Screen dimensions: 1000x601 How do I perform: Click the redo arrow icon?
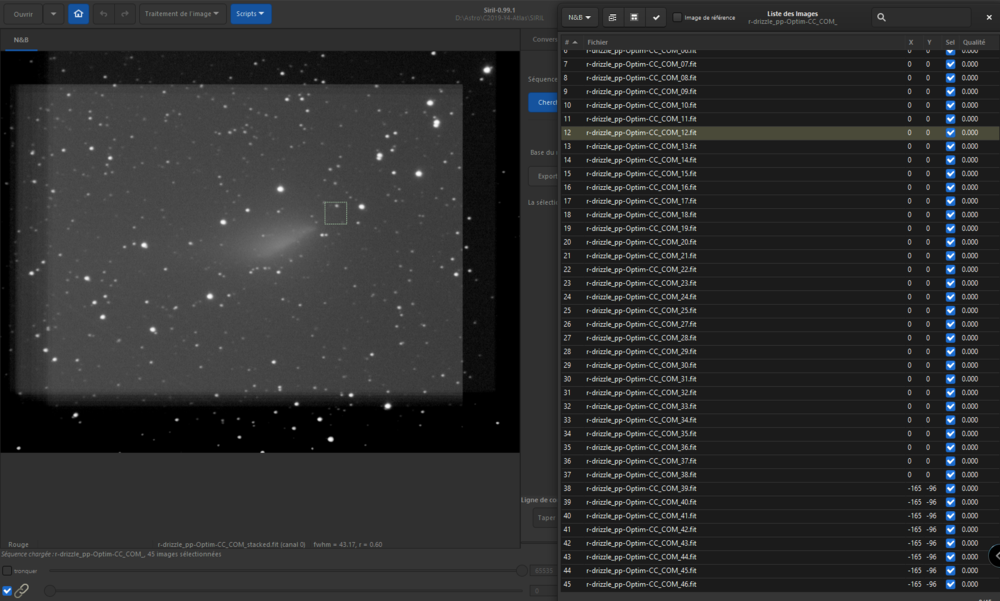point(124,15)
